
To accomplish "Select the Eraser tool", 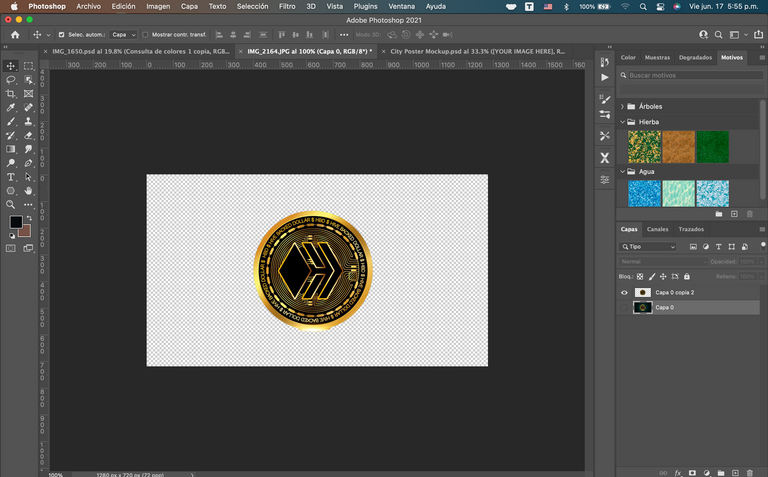I will (28, 135).
